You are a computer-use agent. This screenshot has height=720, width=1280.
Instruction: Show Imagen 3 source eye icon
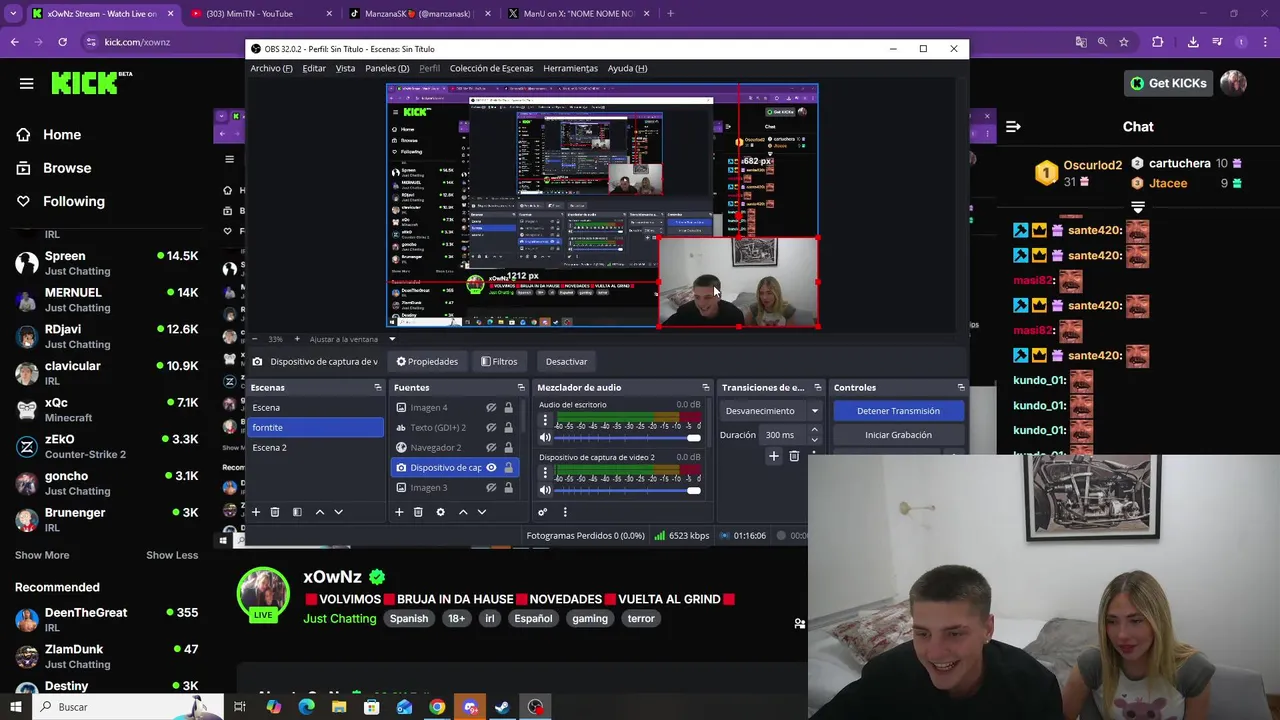(x=491, y=488)
